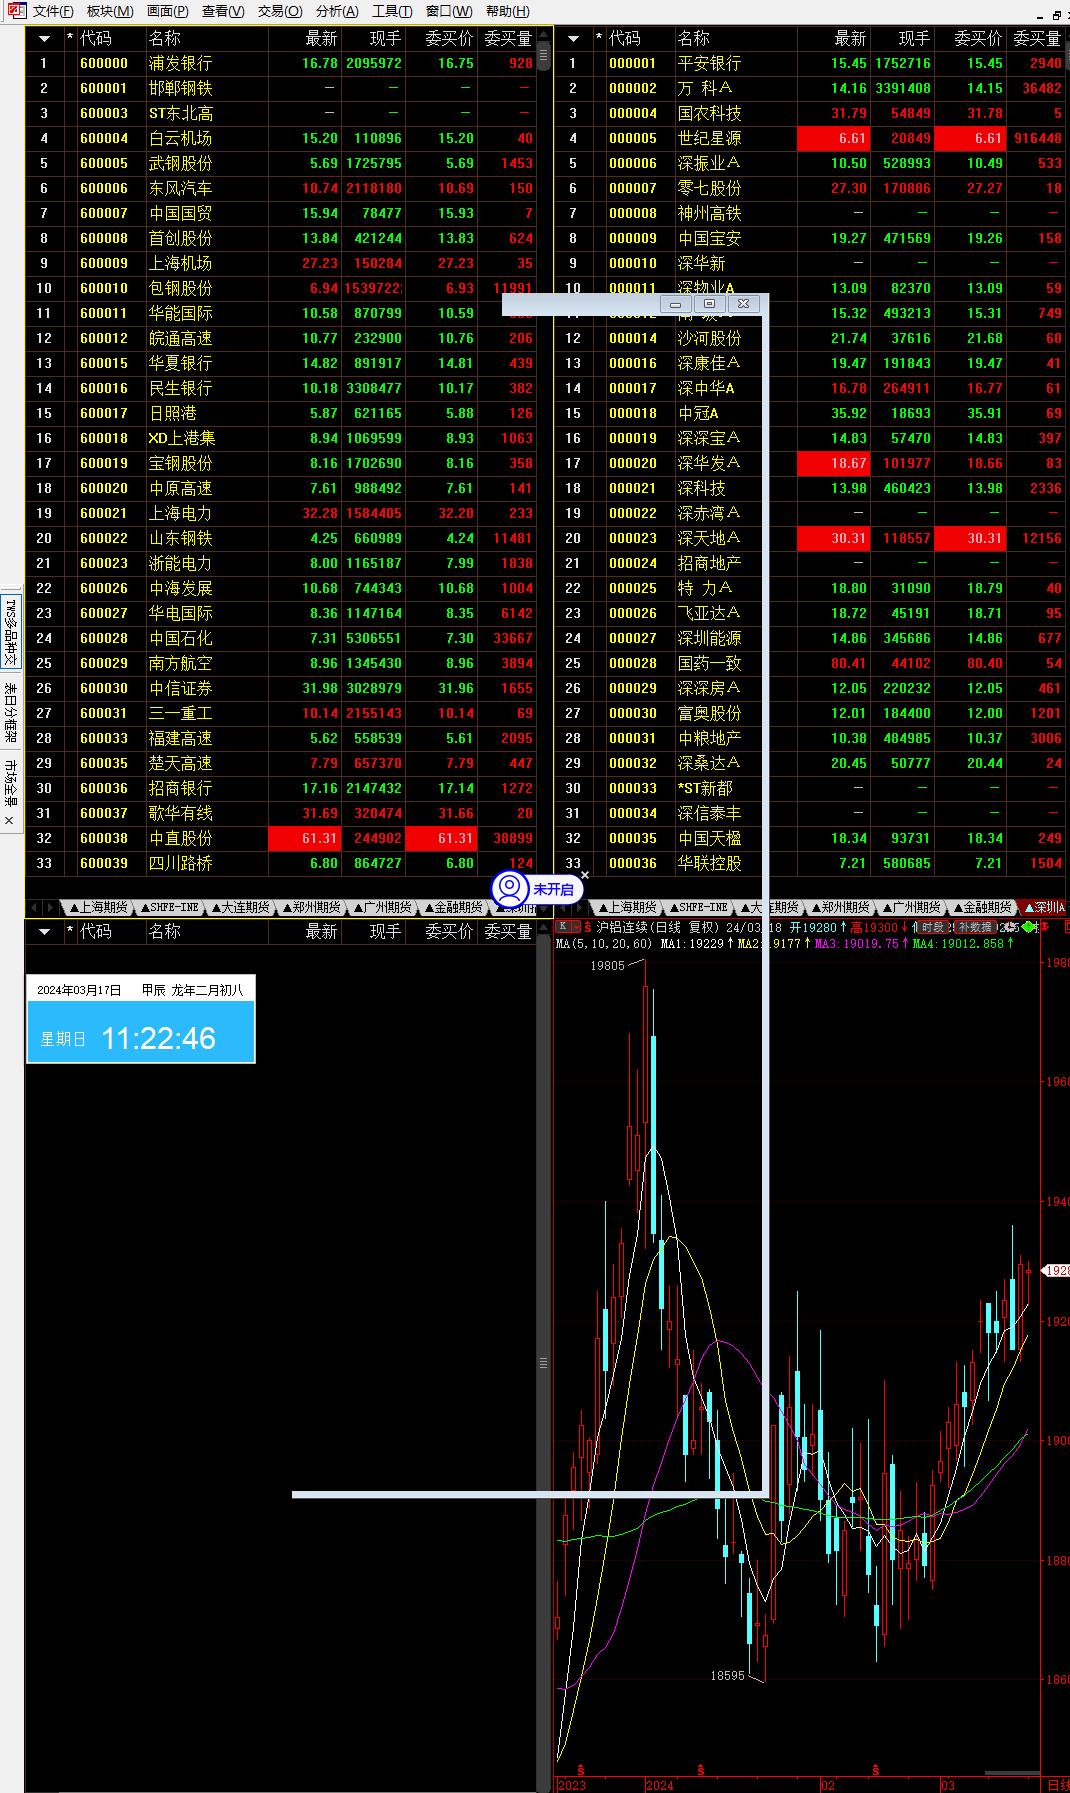Click the 未开启 assistant avatar icon
This screenshot has width=1070, height=1793.
point(510,888)
